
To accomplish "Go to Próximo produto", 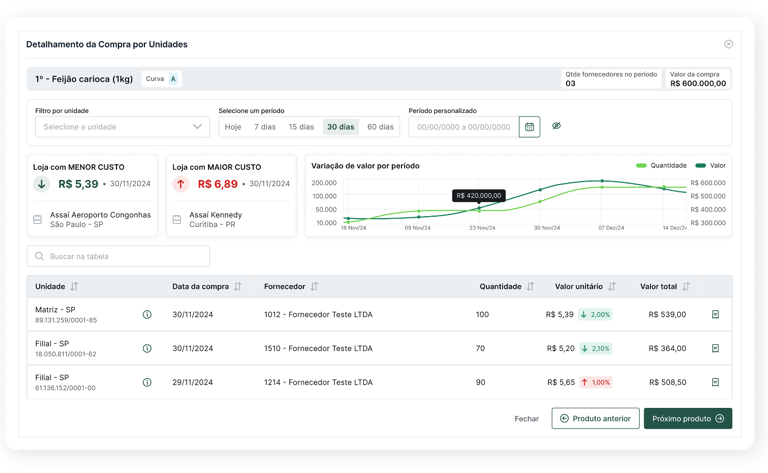I will (688, 418).
